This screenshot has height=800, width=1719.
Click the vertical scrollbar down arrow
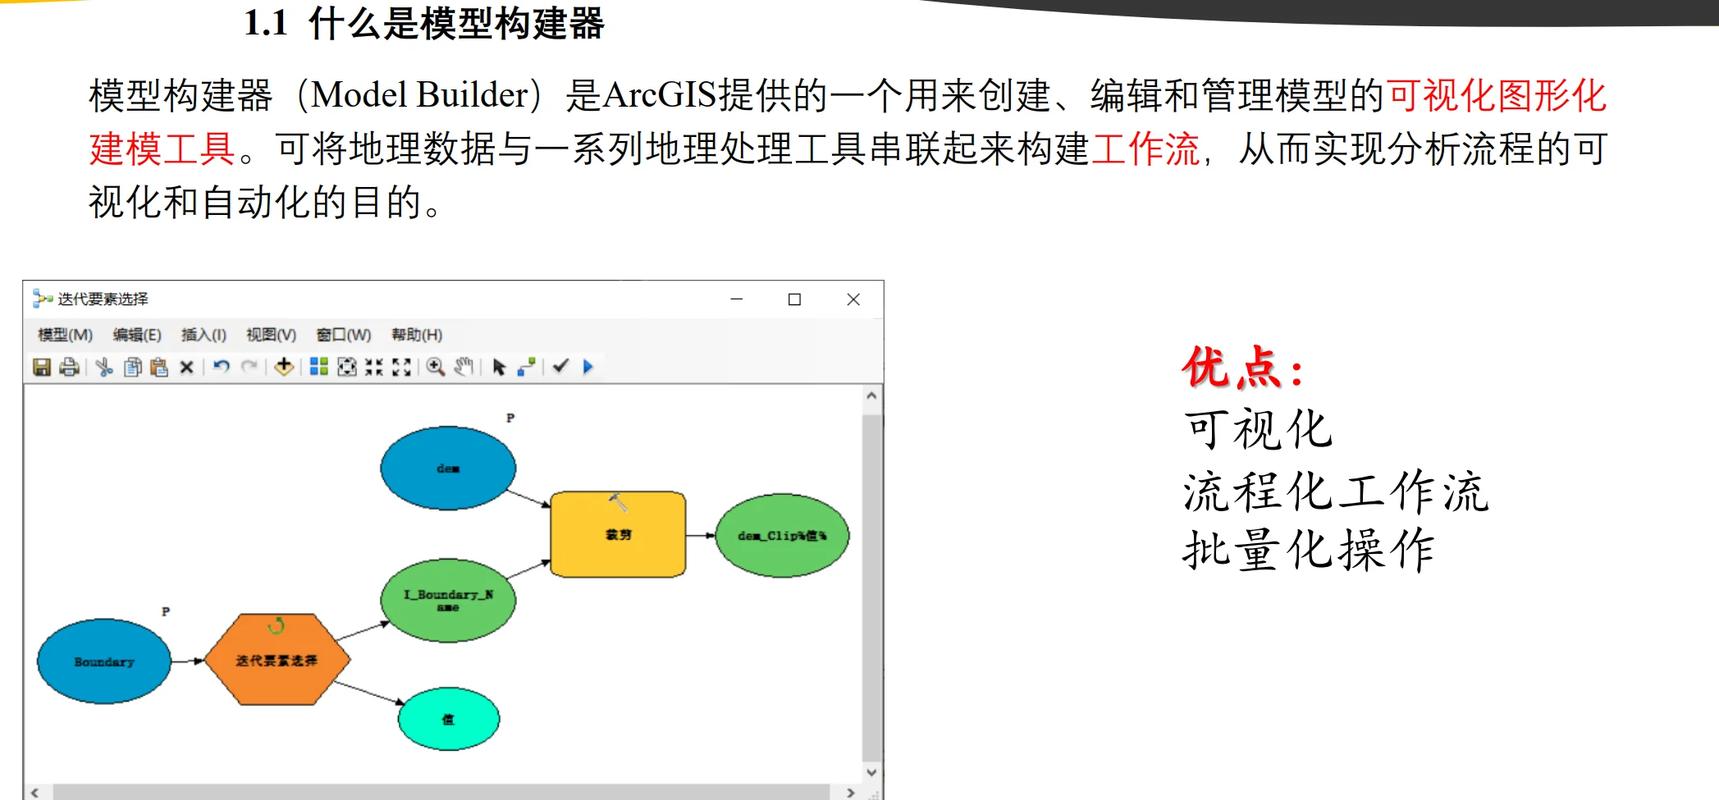871,772
